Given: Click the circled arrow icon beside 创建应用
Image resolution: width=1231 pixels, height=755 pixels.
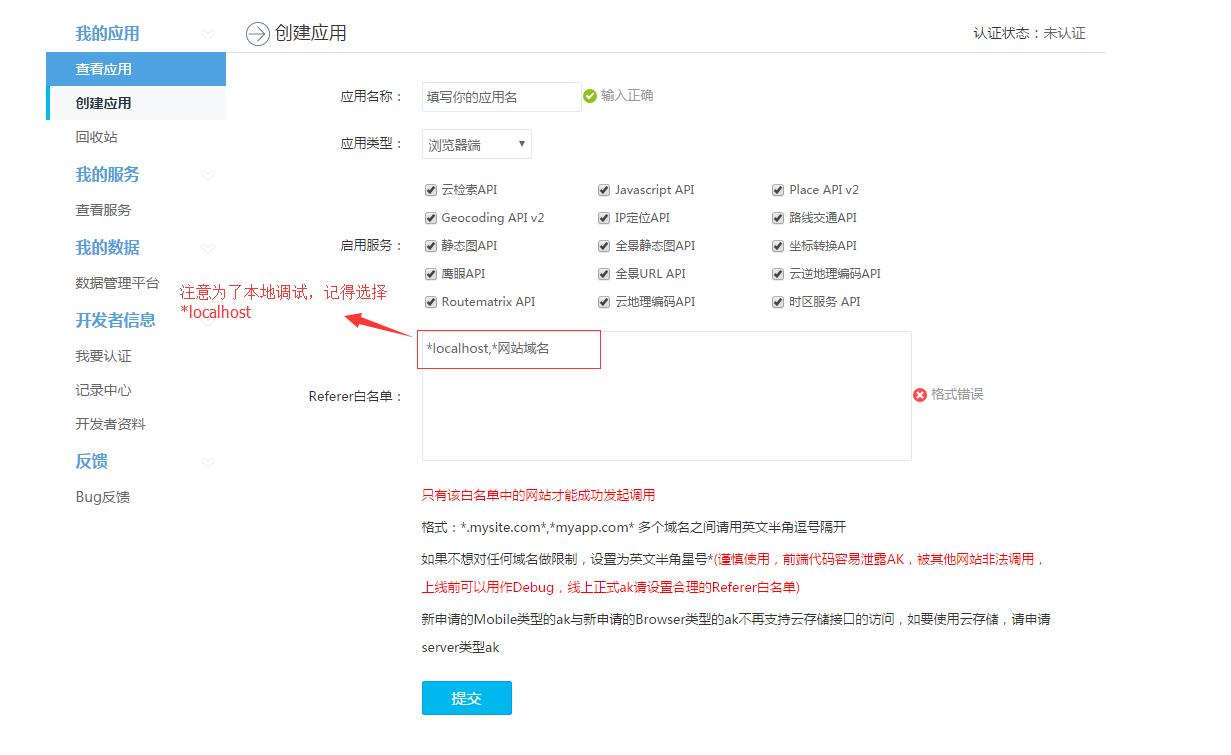Looking at the screenshot, I should point(257,34).
